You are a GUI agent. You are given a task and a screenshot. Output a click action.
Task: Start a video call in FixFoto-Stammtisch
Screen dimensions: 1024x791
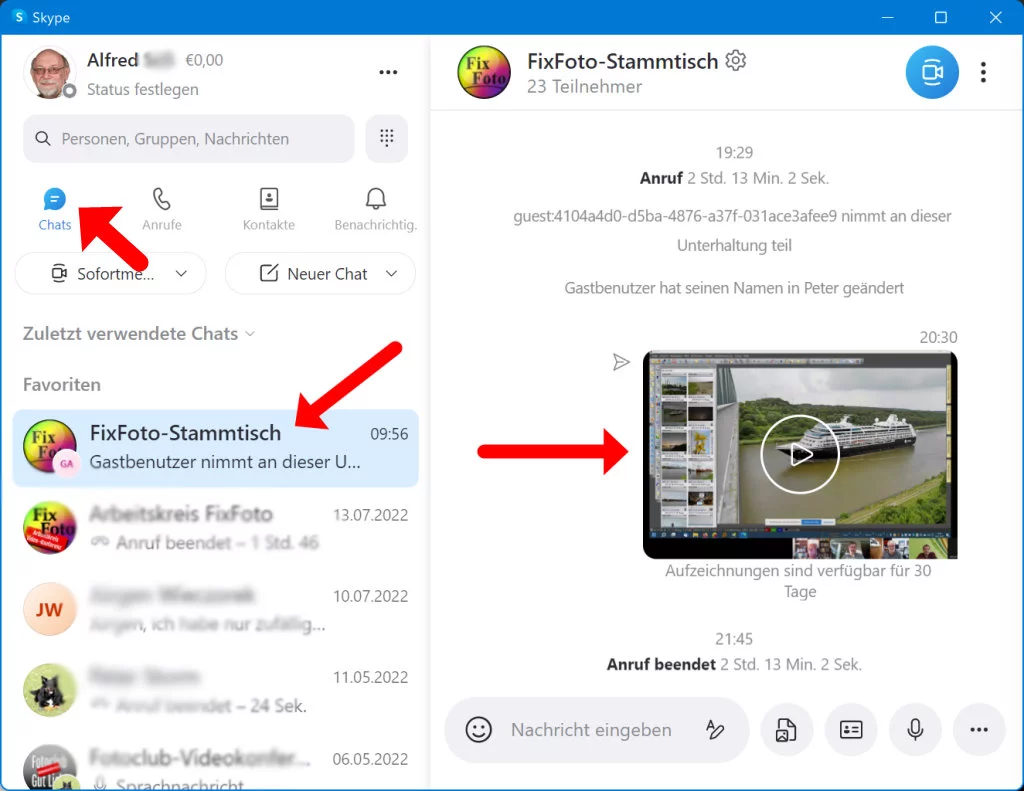pyautogui.click(x=932, y=72)
